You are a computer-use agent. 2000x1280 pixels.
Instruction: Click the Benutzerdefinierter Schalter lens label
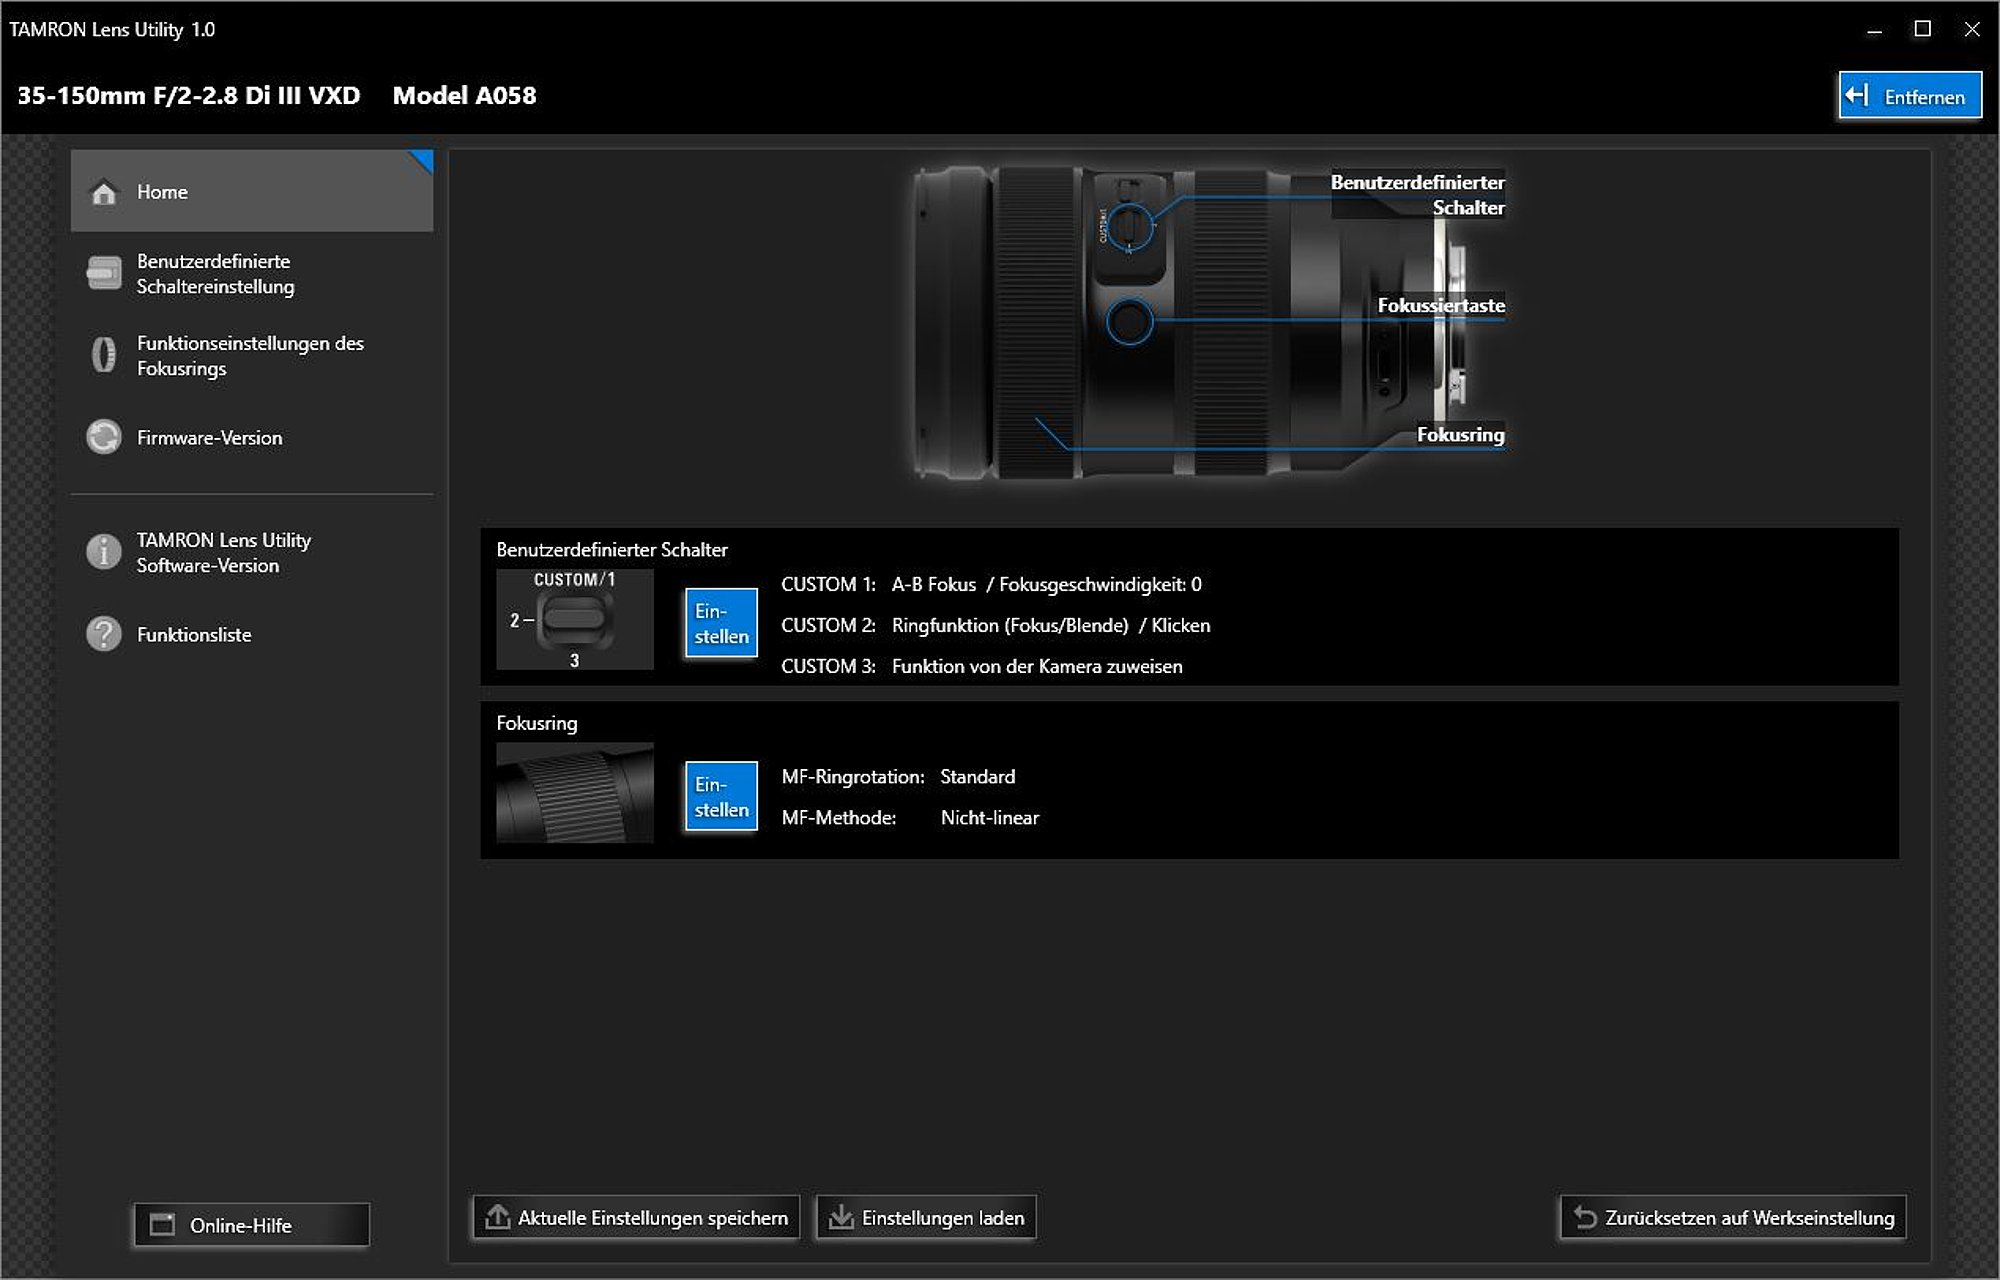click(x=1417, y=195)
